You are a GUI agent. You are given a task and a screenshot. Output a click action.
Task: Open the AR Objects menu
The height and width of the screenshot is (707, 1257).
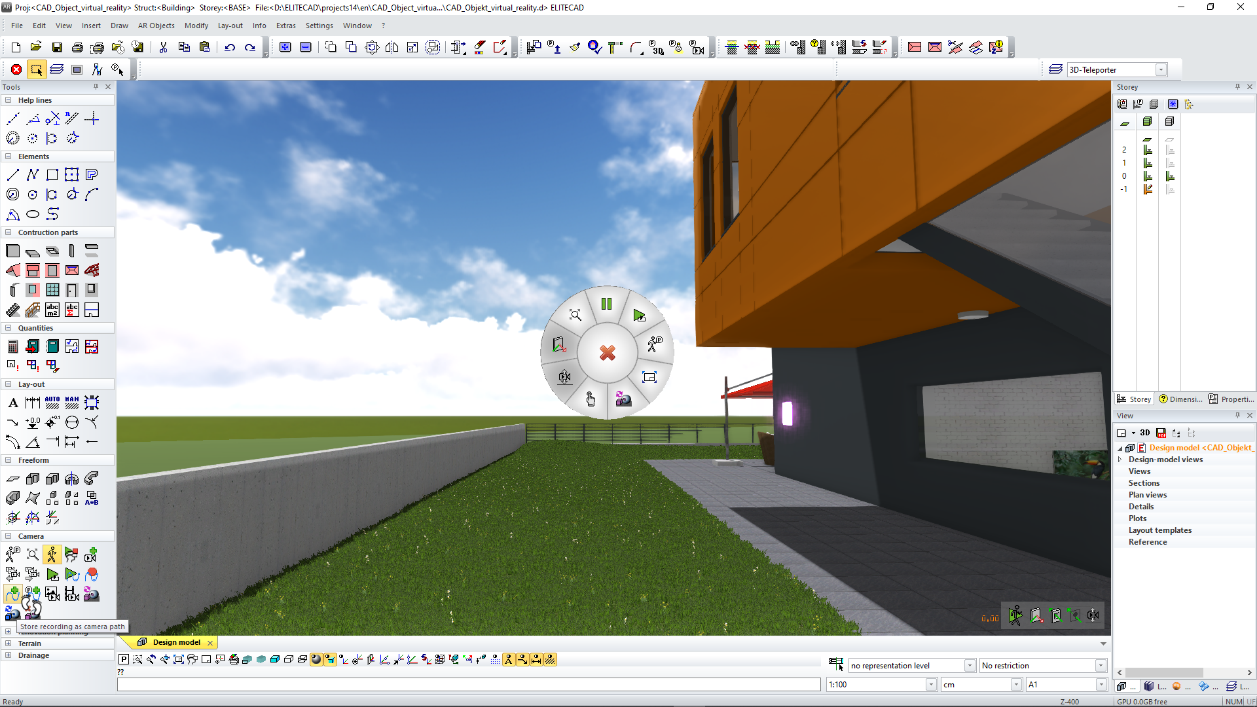pos(157,25)
